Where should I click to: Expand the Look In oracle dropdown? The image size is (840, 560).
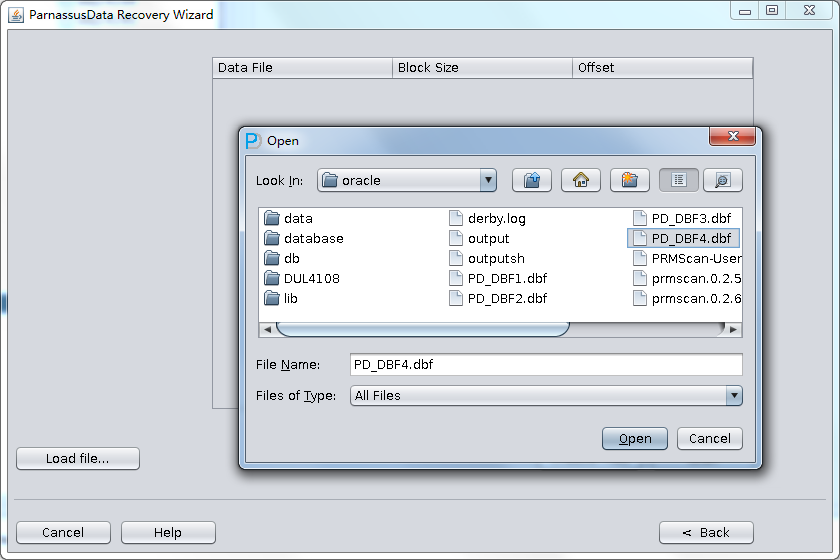(488, 180)
